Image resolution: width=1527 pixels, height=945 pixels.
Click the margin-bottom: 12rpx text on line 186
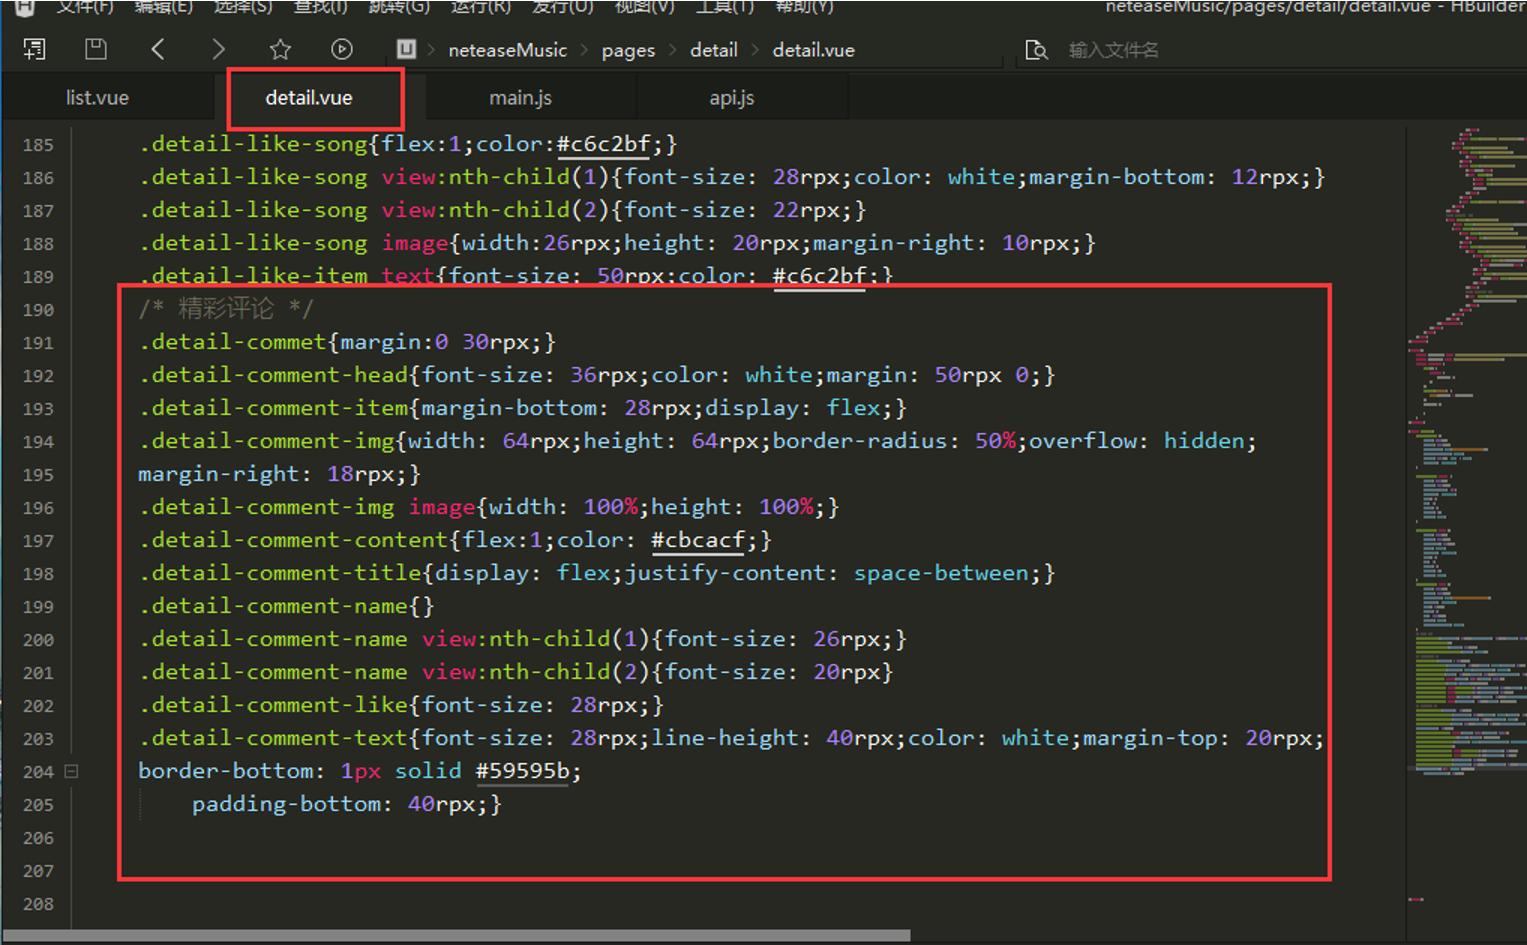point(1164,177)
